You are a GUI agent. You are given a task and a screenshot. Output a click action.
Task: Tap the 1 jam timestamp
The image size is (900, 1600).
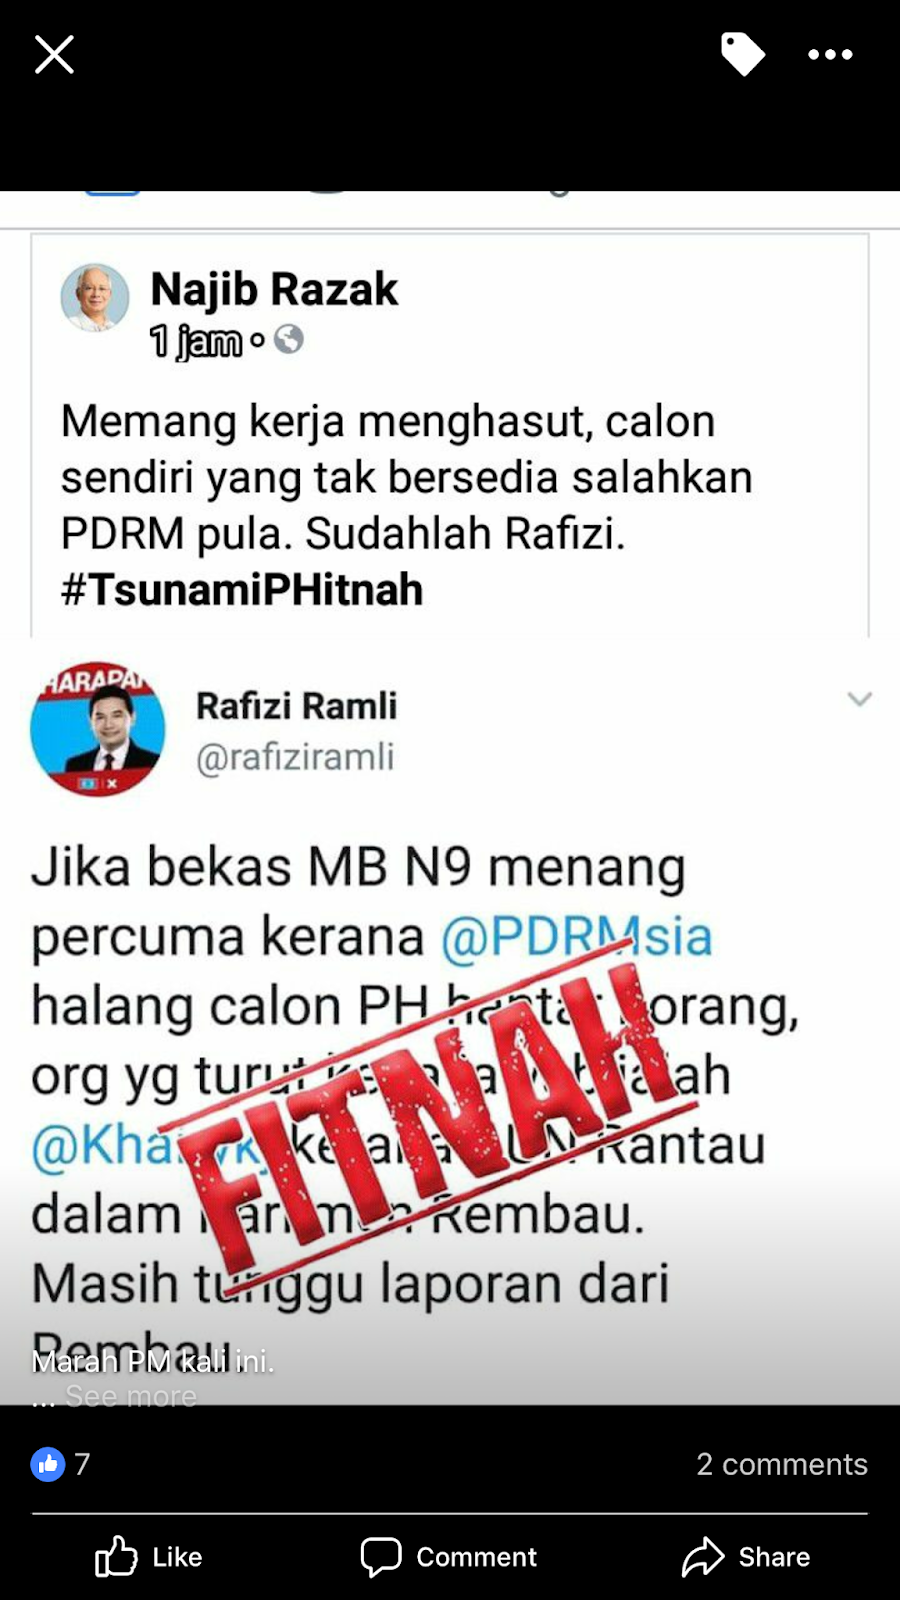[196, 341]
